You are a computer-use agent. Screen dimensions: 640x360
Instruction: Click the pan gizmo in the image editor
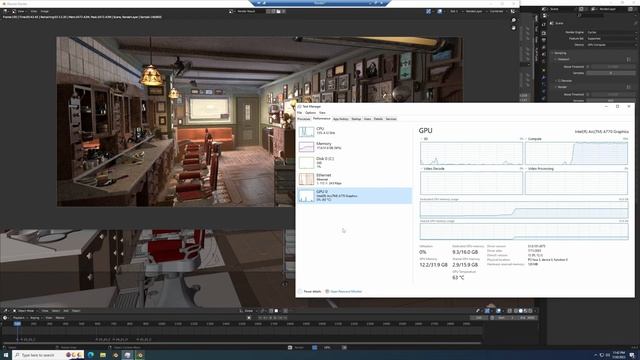coord(513,28)
